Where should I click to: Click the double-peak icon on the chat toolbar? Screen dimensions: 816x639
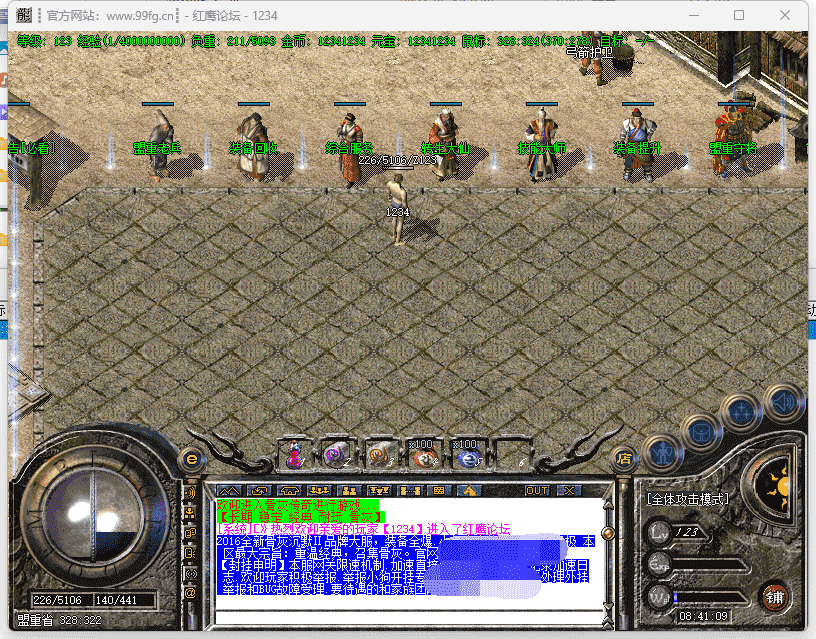click(228, 491)
